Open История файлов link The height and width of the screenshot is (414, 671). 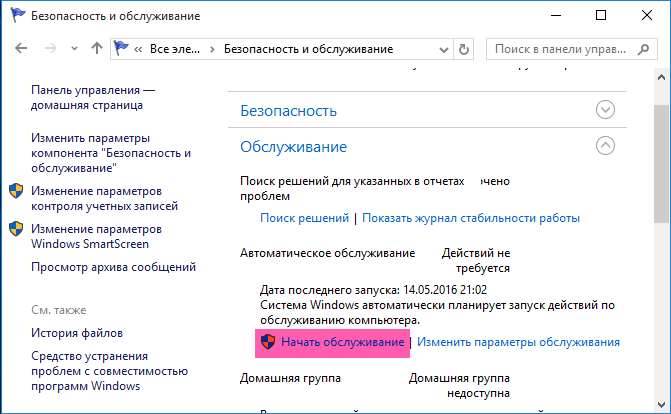[x=77, y=332]
